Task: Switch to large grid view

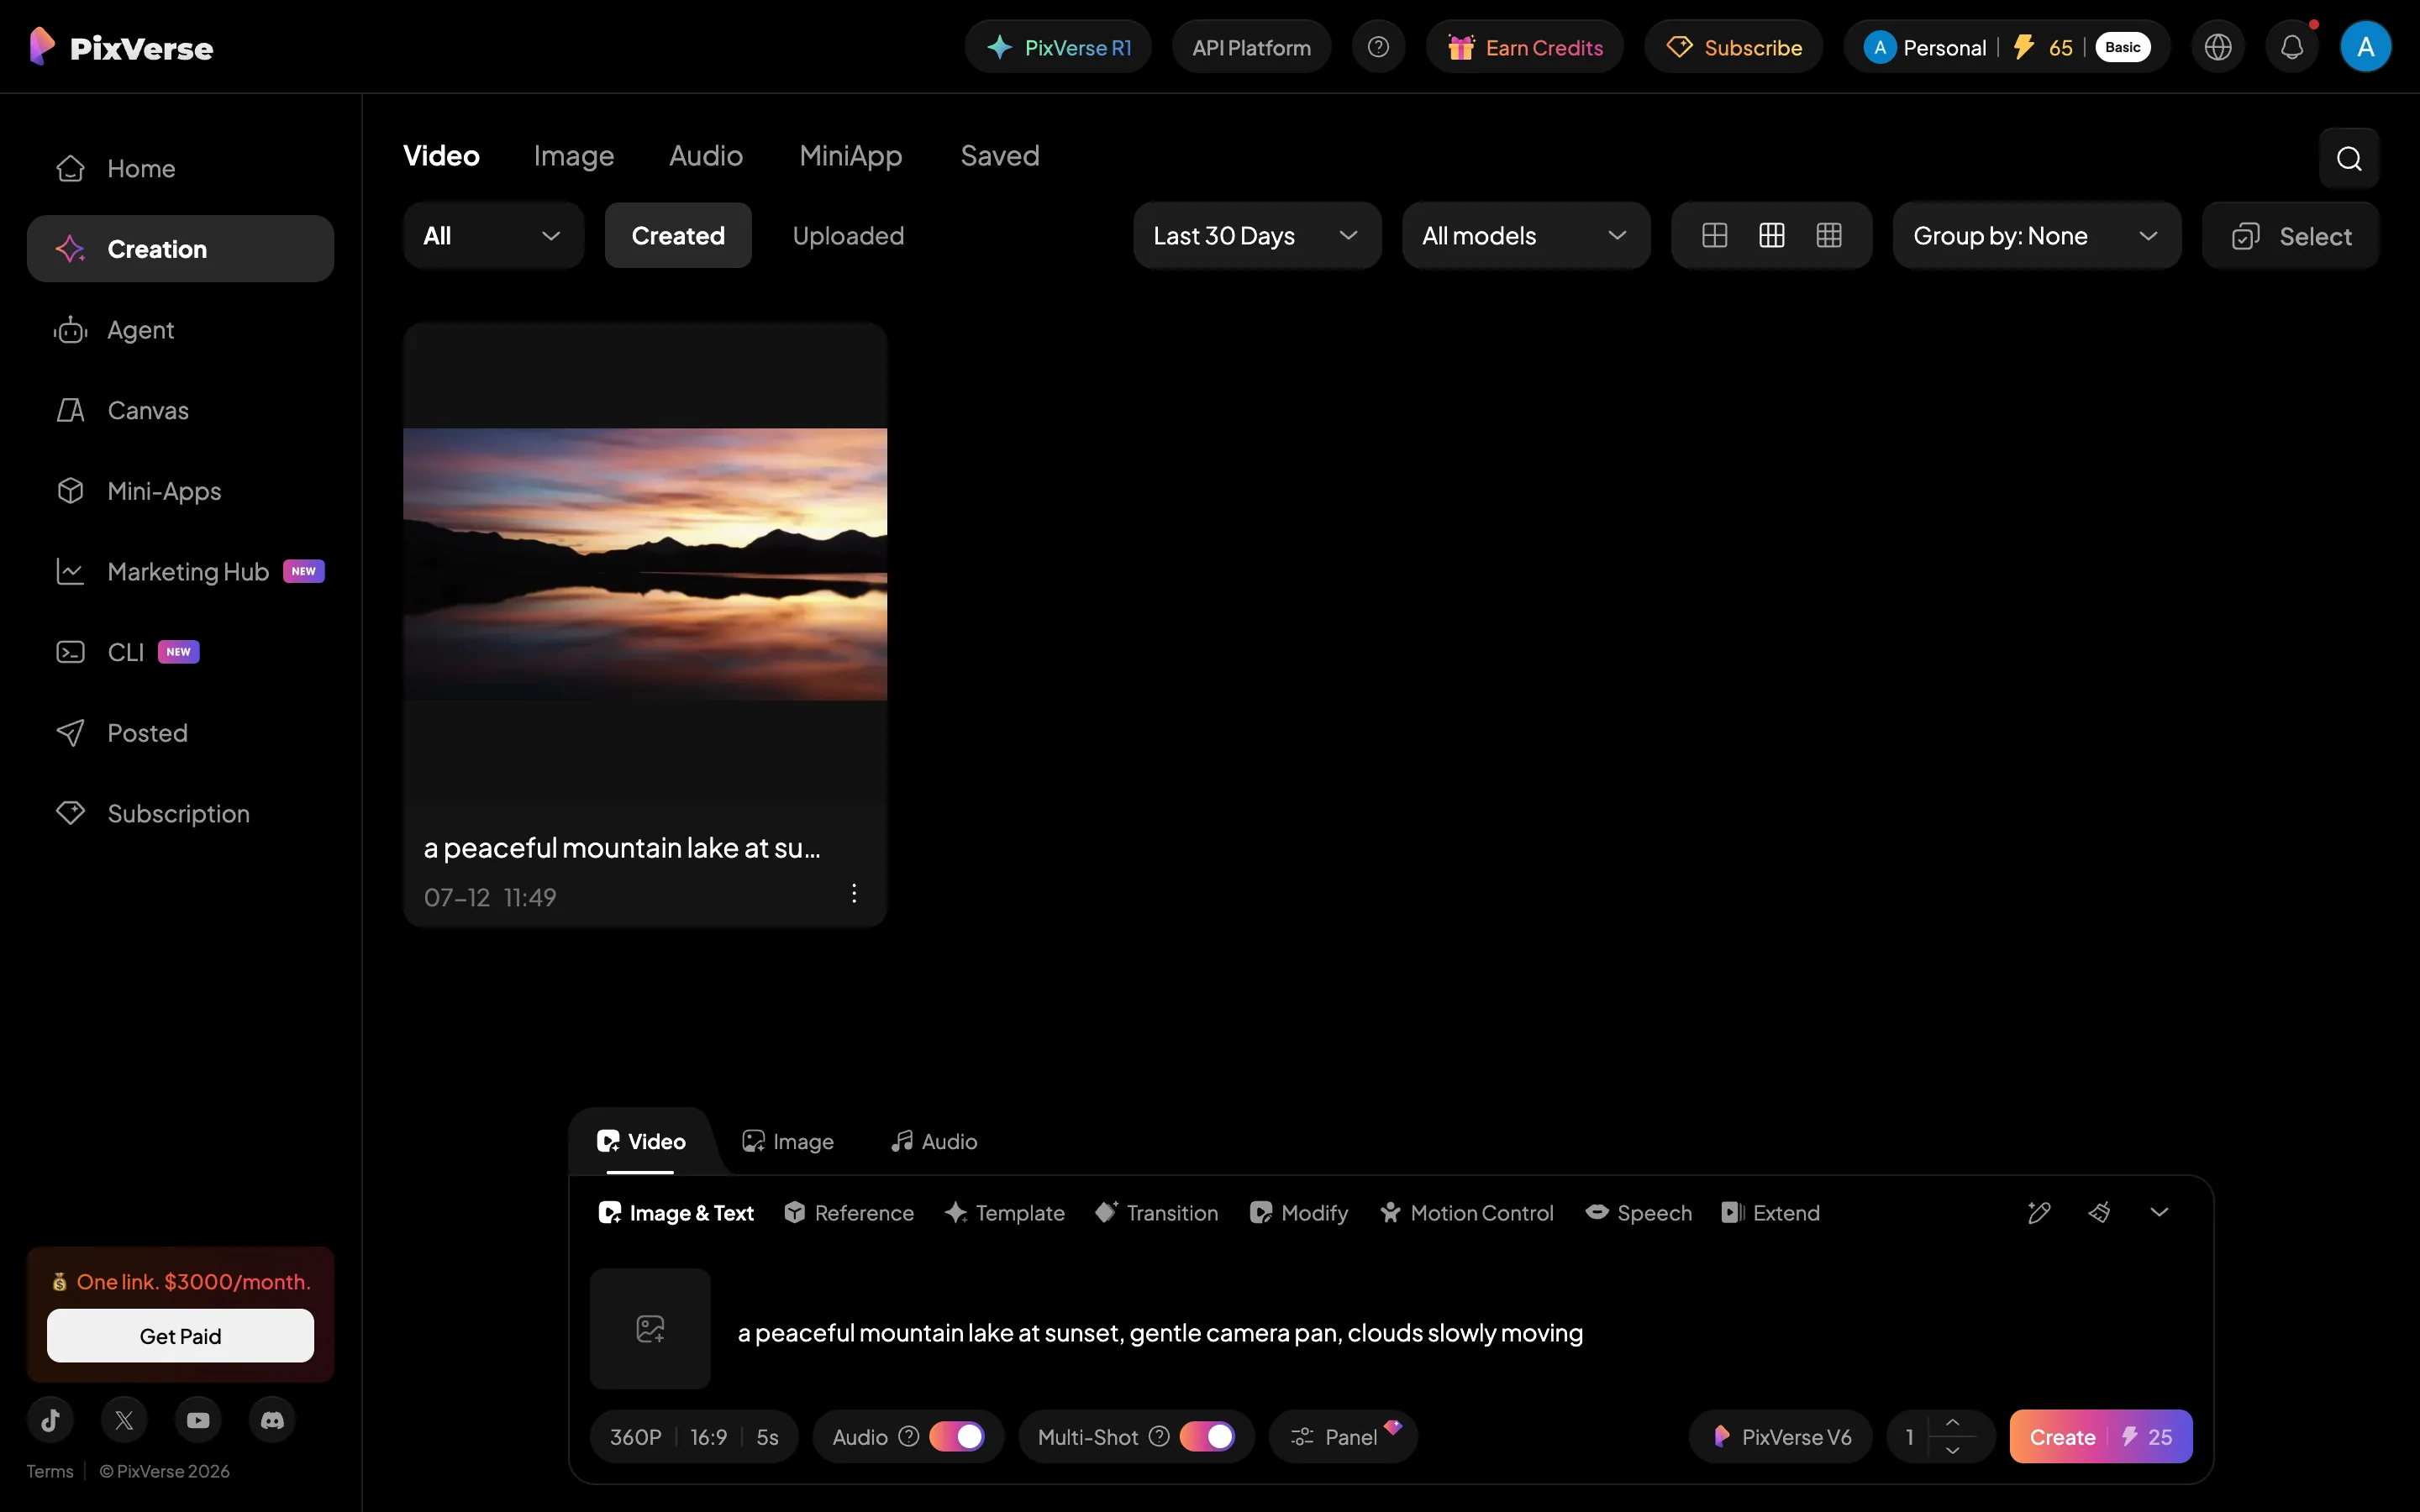Action: click(x=1714, y=236)
